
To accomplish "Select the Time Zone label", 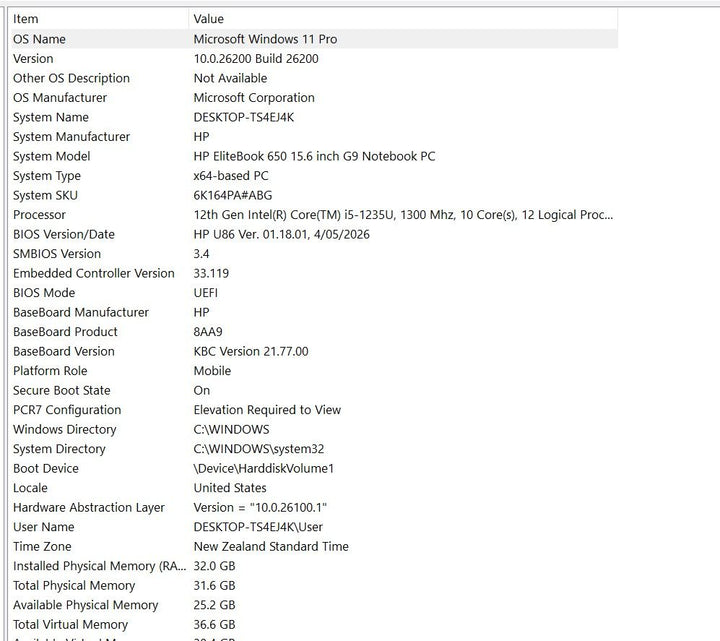I will (42, 546).
